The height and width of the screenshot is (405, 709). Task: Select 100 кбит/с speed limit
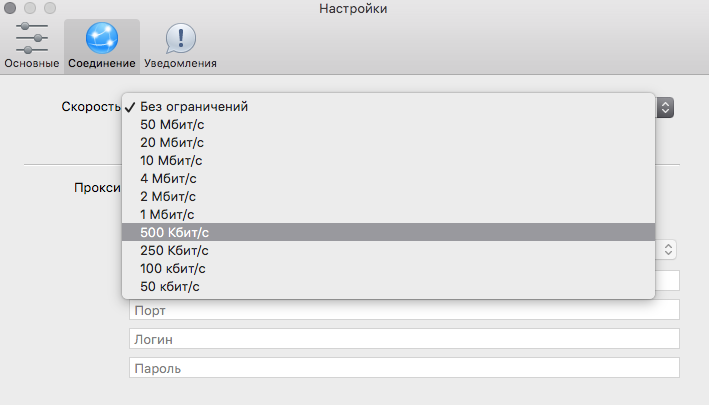click(388, 268)
